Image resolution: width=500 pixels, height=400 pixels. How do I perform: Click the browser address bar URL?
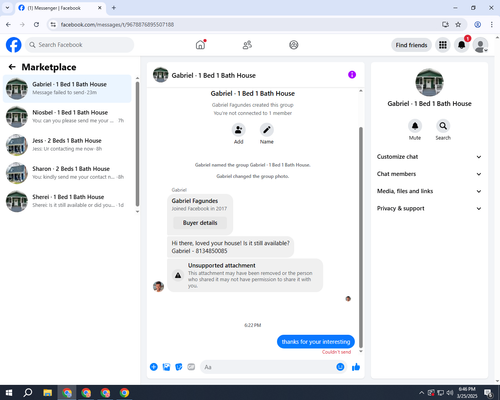pyautogui.click(x=117, y=25)
